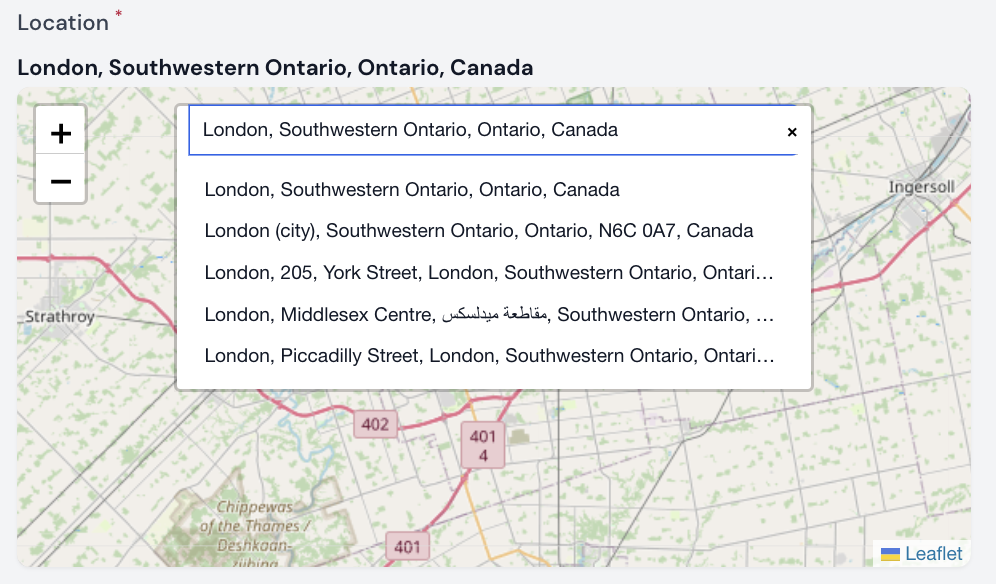996x584 pixels.
Task: Pick the London, 205, York Street suggestion
Action: [488, 272]
